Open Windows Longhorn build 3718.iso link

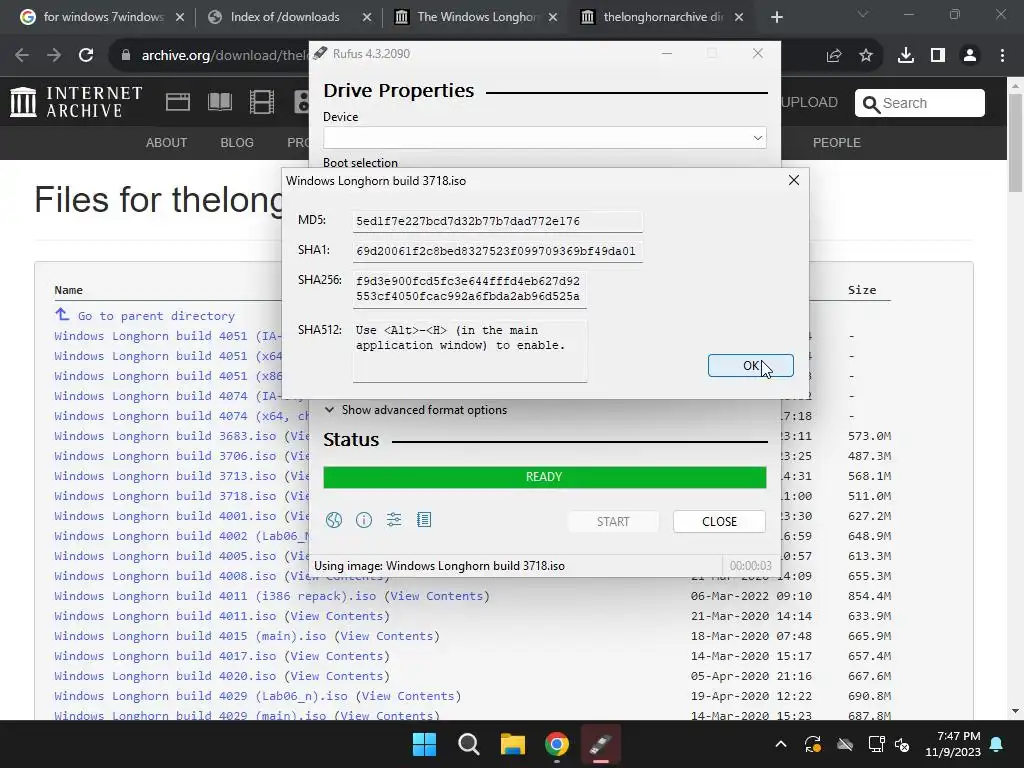[x=165, y=496]
